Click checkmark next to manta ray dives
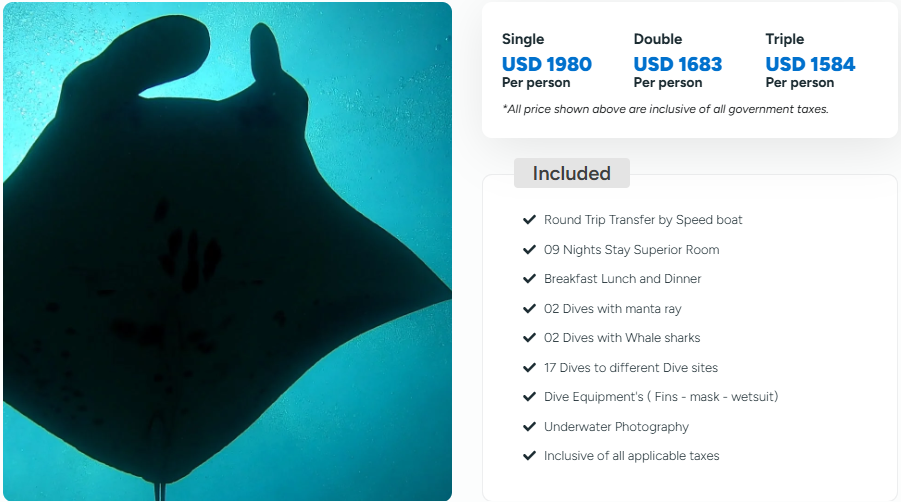 [x=529, y=309]
